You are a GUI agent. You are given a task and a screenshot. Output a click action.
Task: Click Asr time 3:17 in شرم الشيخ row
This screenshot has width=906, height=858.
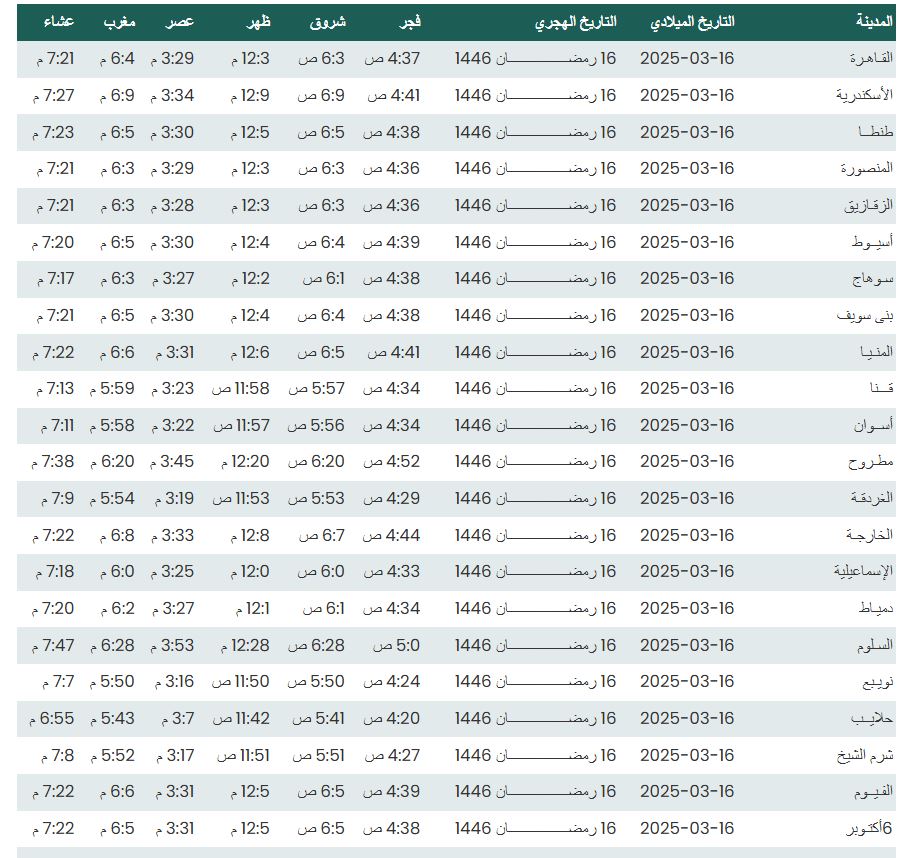175,756
